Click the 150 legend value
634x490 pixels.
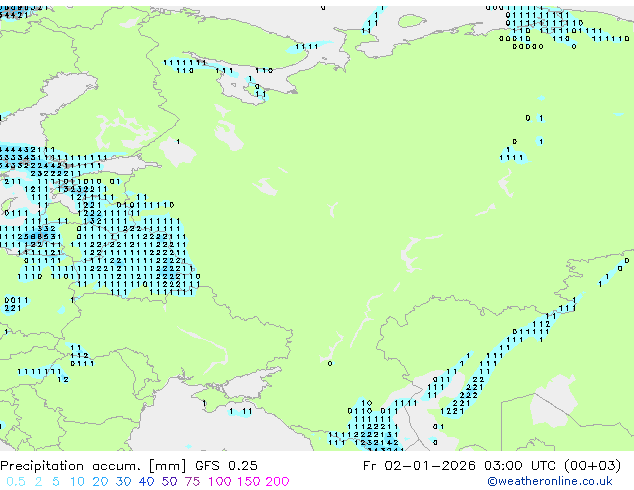pyautogui.click(x=249, y=482)
